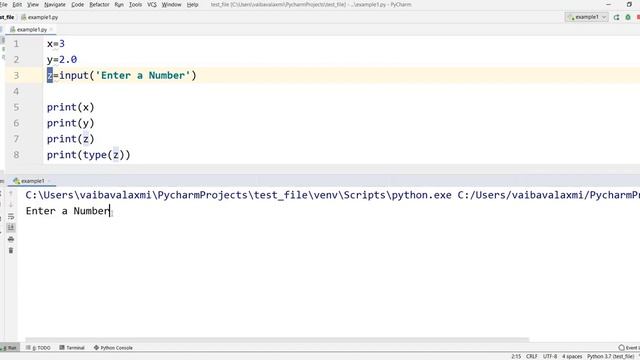640x360 pixels.
Task: Click the 'Enter a Number' string in line 3
Action: (143, 76)
